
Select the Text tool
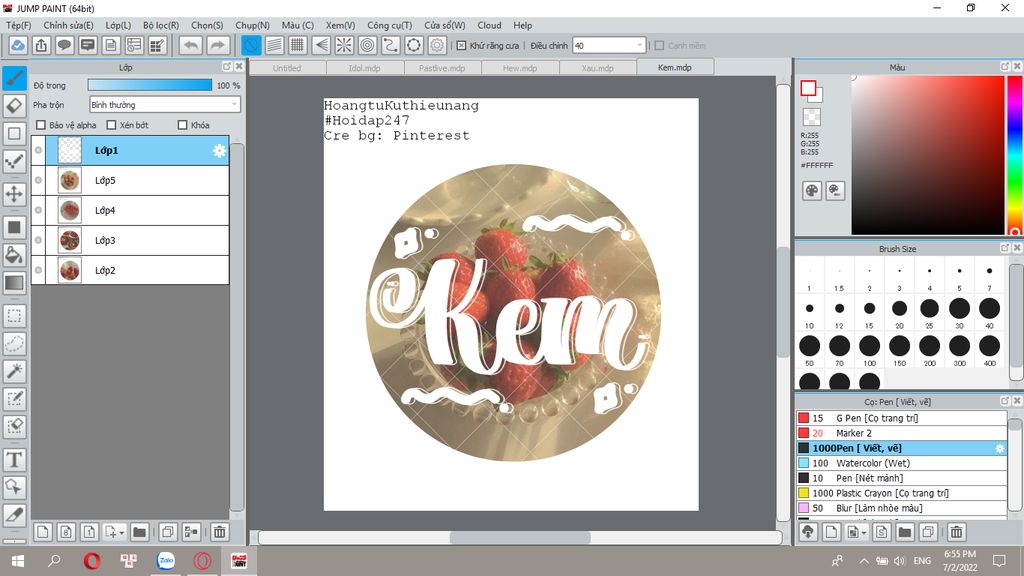(x=14, y=460)
